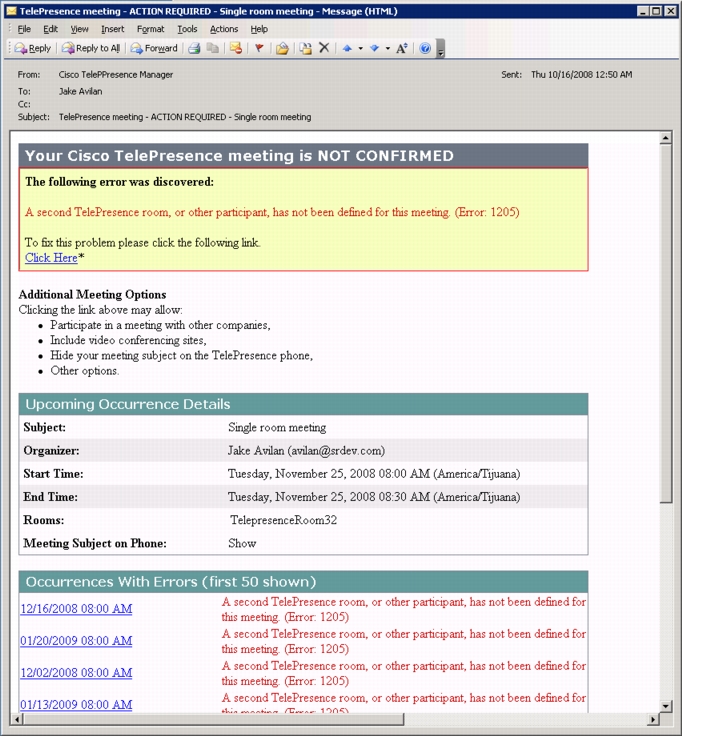Image resolution: width=701 pixels, height=754 pixels.
Task: Click the vertical scrollbar up arrow
Action: pyautogui.click(x=665, y=138)
